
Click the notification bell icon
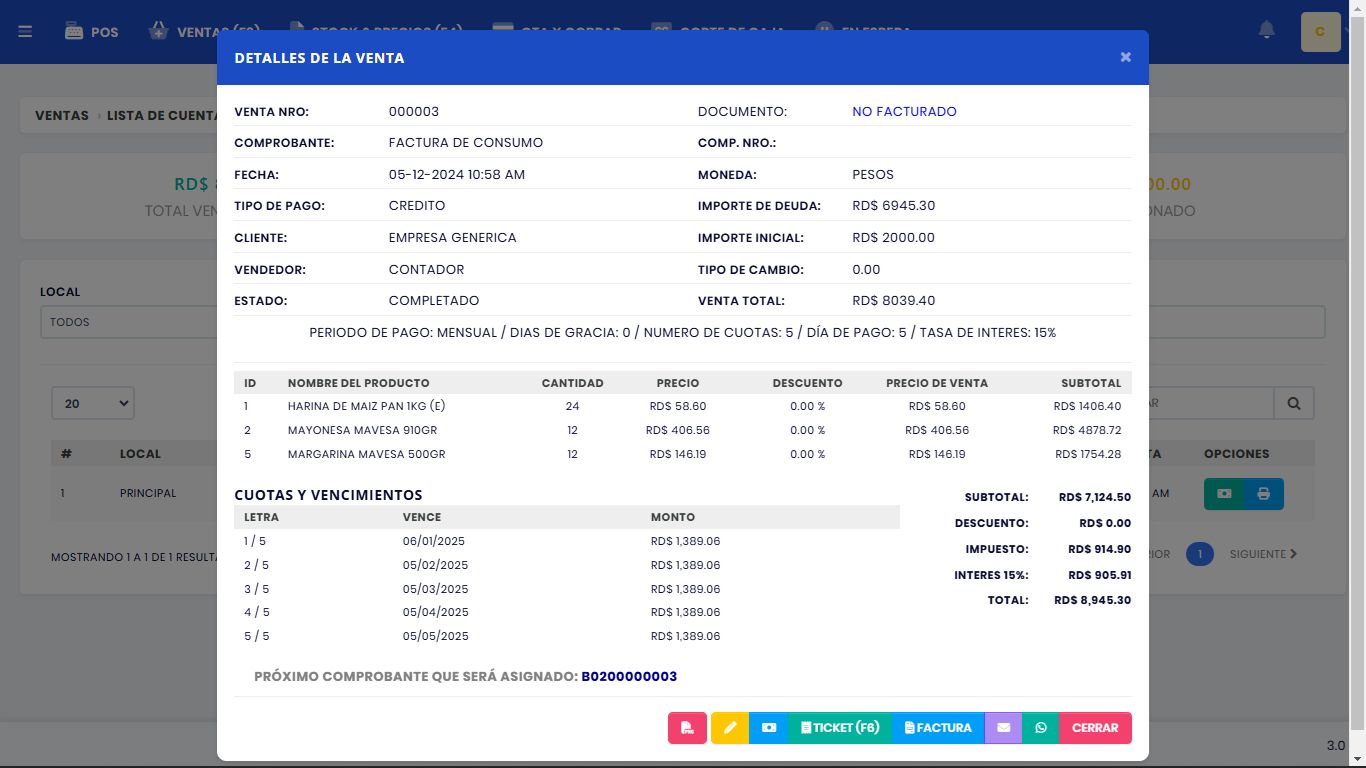click(x=1266, y=31)
